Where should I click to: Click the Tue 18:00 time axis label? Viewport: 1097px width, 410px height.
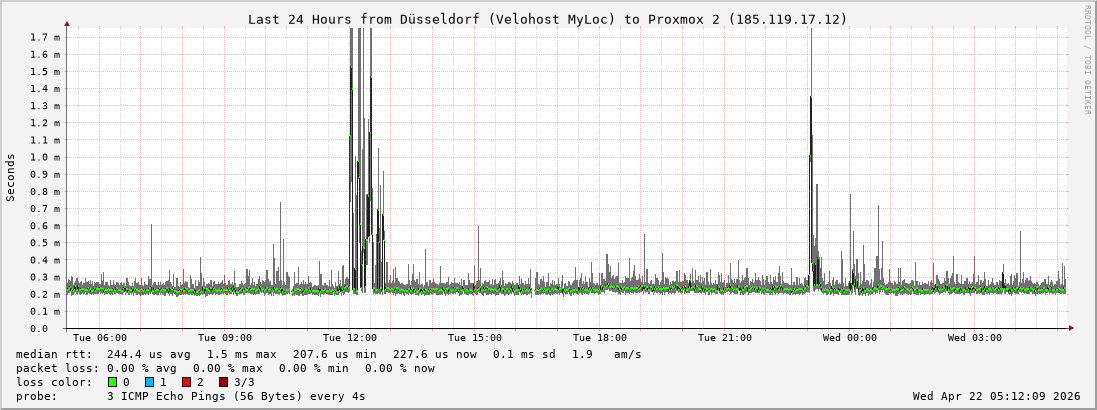[600, 338]
